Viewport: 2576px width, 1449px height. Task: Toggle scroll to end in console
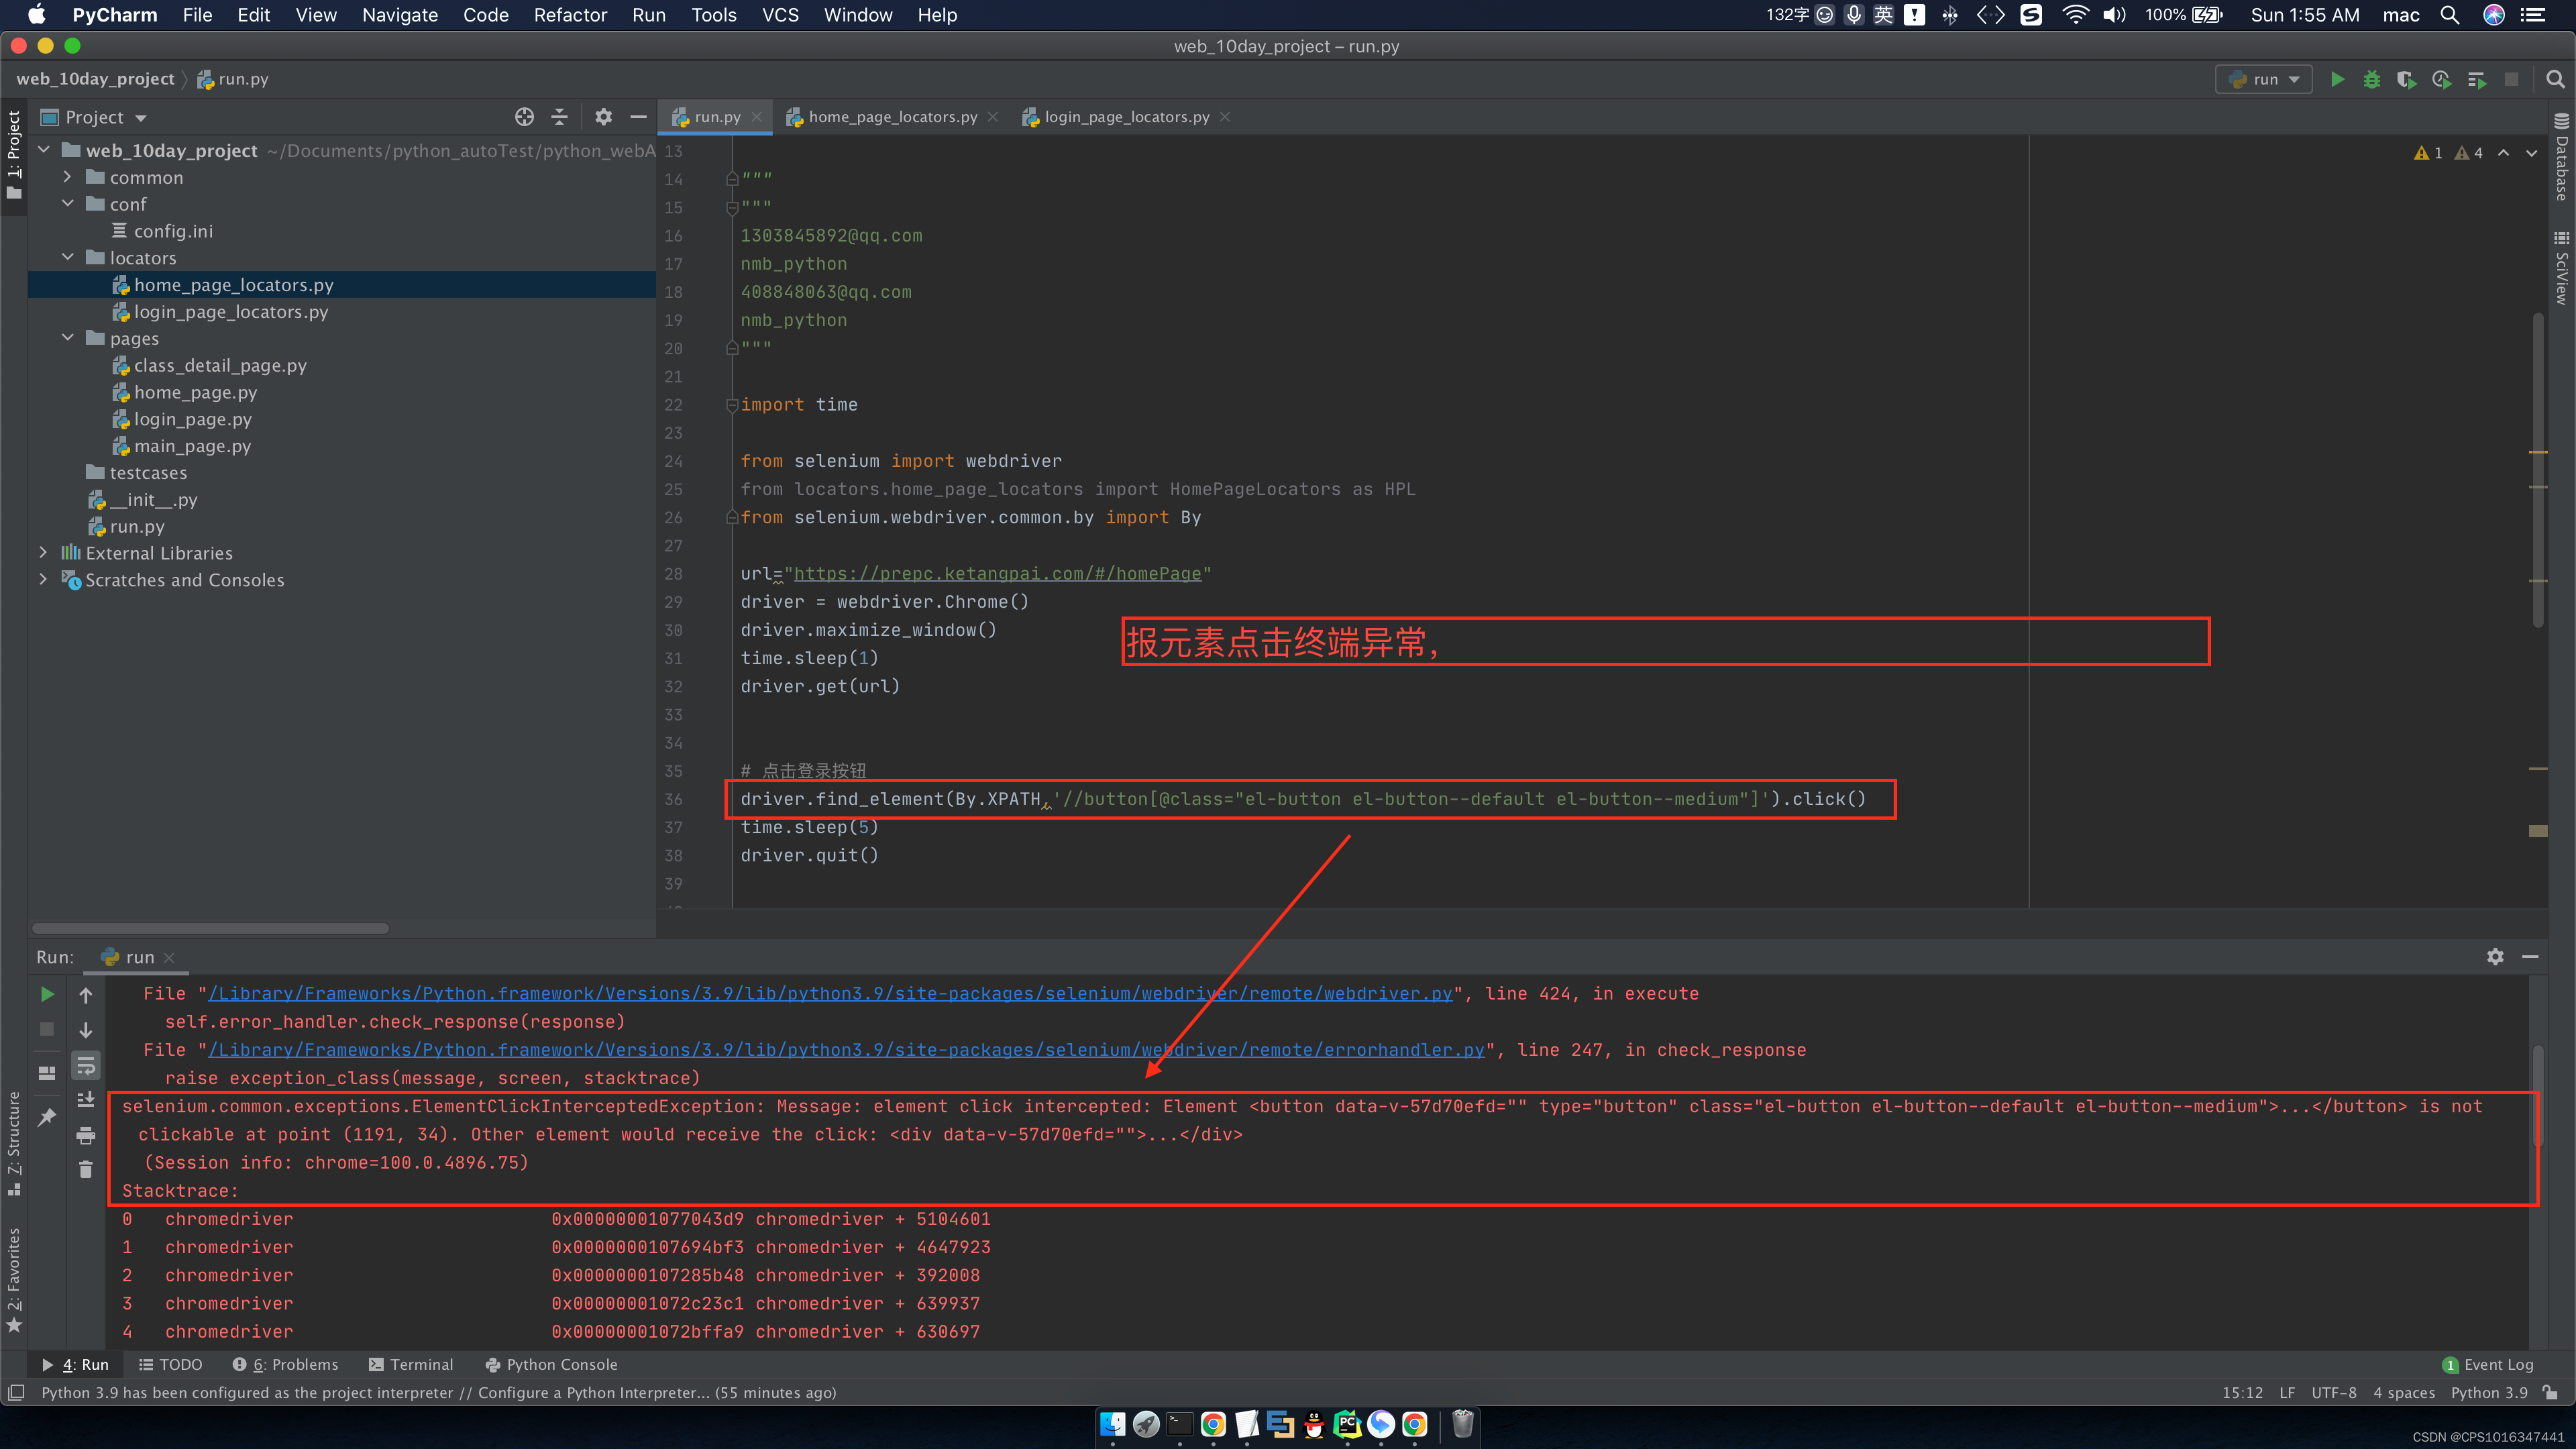click(x=86, y=1100)
